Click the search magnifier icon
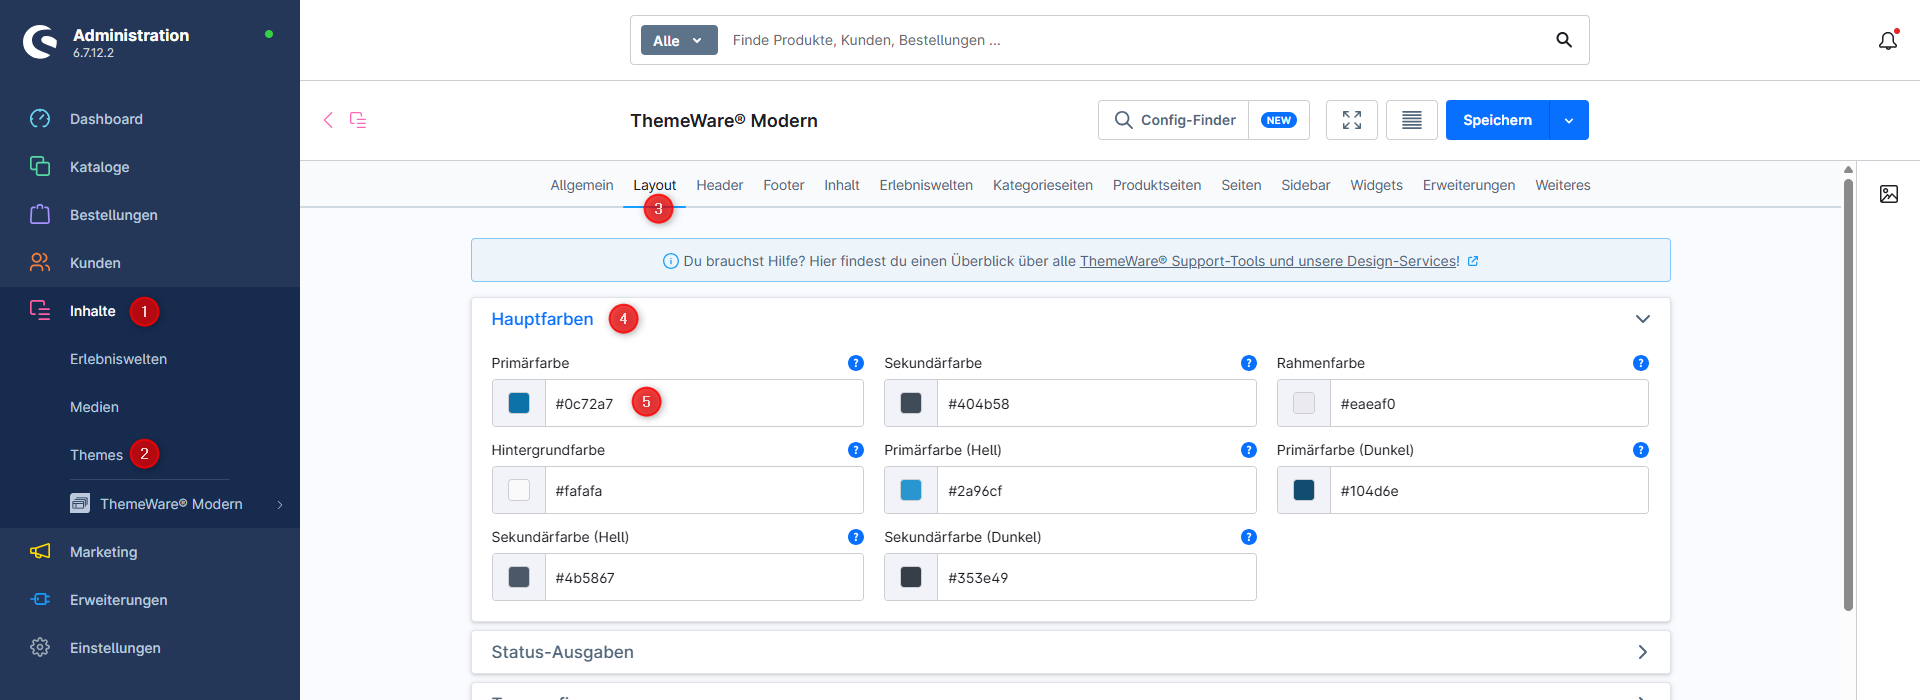Screen dimensions: 1920x700 (1564, 40)
